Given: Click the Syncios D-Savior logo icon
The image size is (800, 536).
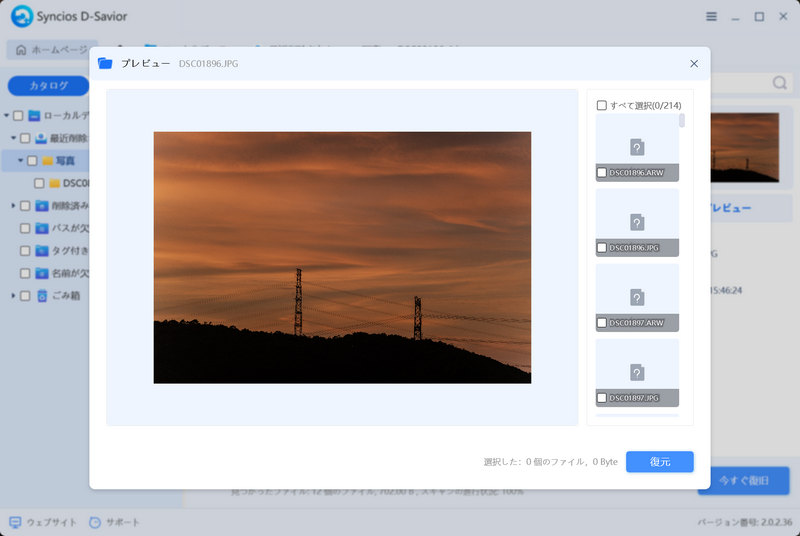Looking at the screenshot, I should coord(21,16).
